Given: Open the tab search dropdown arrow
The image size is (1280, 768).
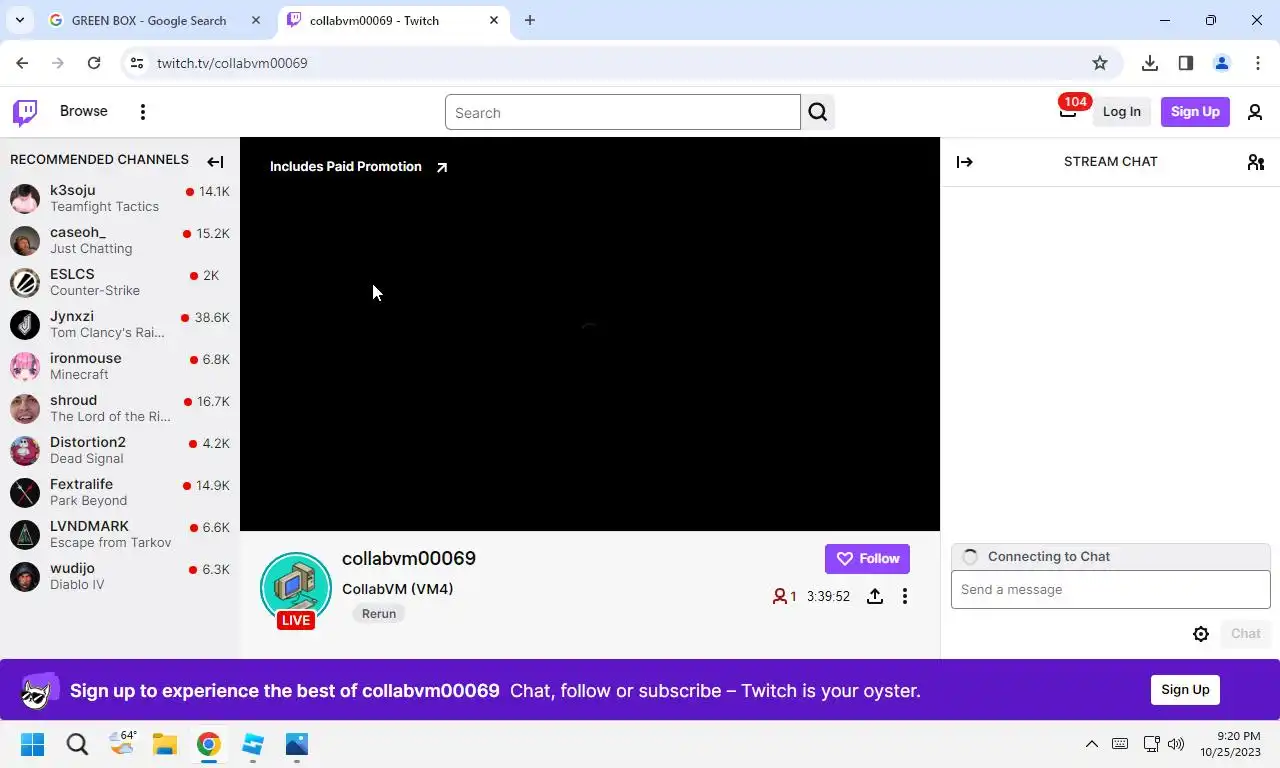Looking at the screenshot, I should tap(19, 20).
